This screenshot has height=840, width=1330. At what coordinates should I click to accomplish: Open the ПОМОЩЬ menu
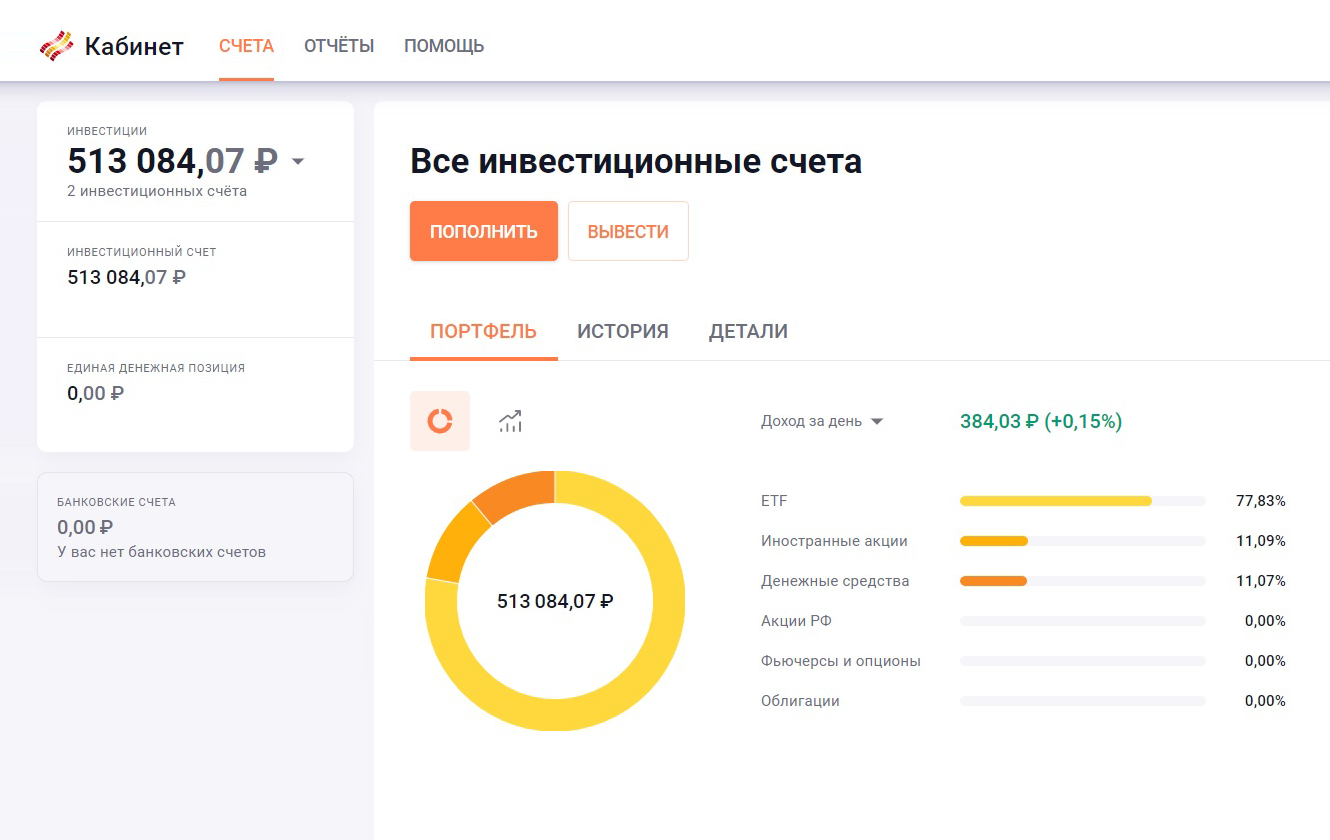pyautogui.click(x=444, y=46)
